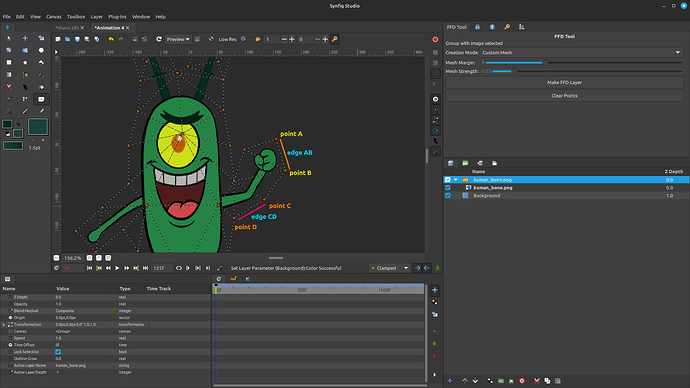Open the Plug-Ins menu
The image size is (690, 388).
[117, 17]
